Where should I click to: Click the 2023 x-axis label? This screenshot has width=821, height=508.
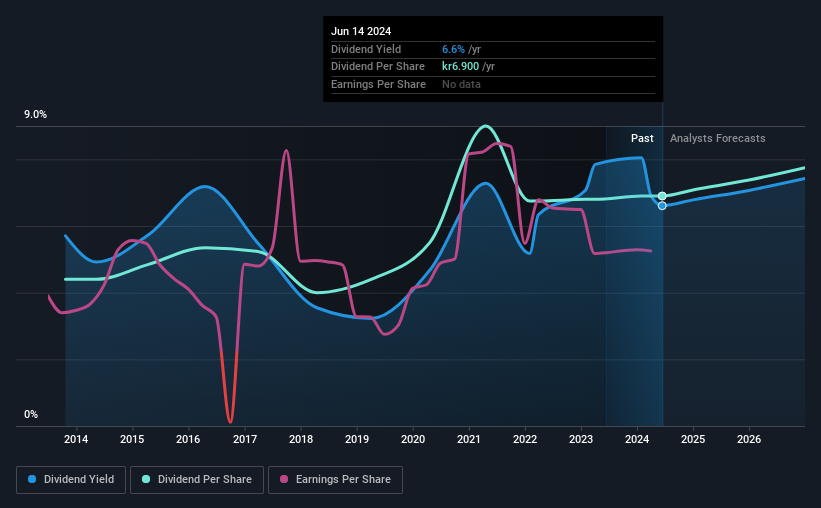tap(581, 439)
